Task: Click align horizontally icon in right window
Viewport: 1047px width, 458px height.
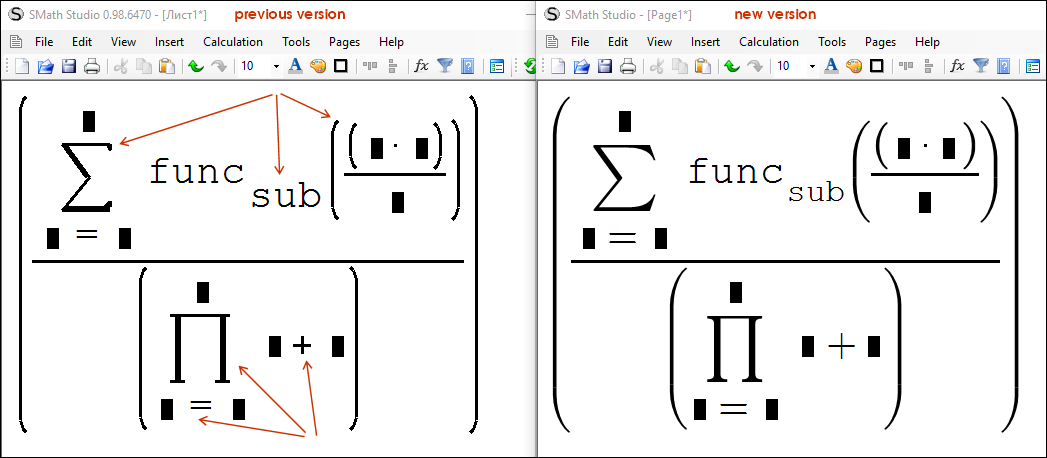Action: 906,66
